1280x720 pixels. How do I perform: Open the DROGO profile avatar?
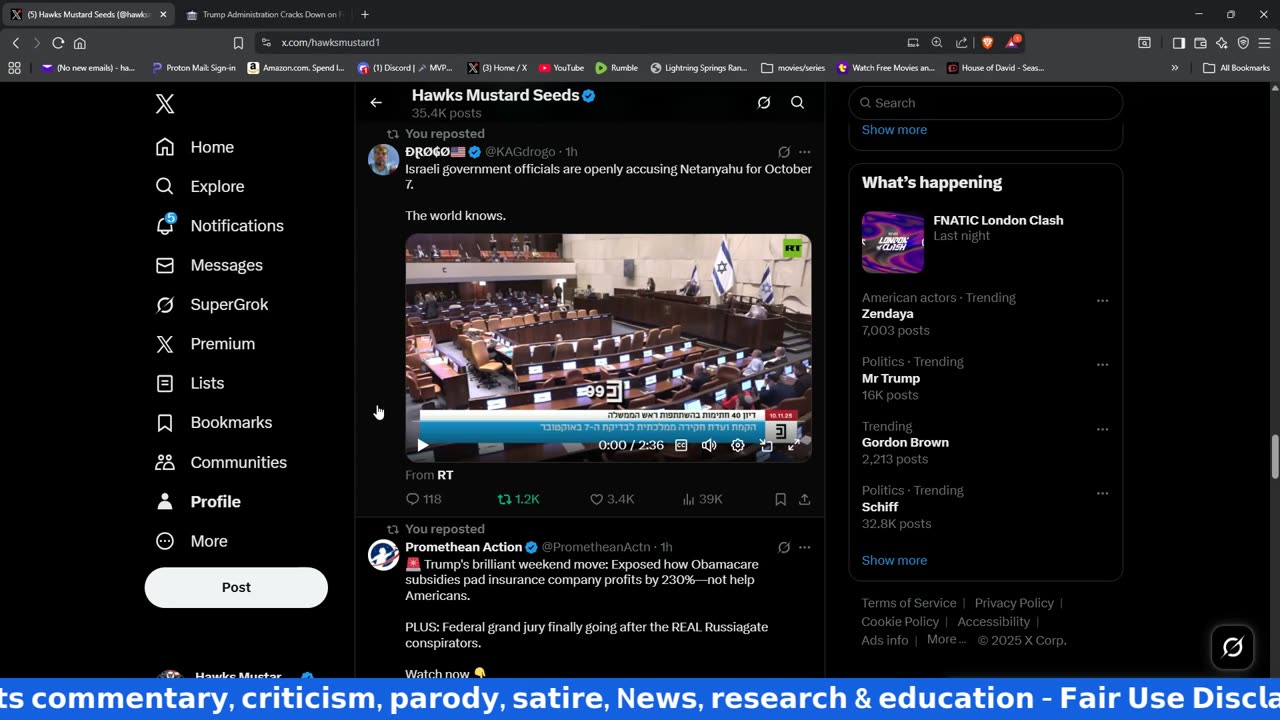click(x=384, y=159)
